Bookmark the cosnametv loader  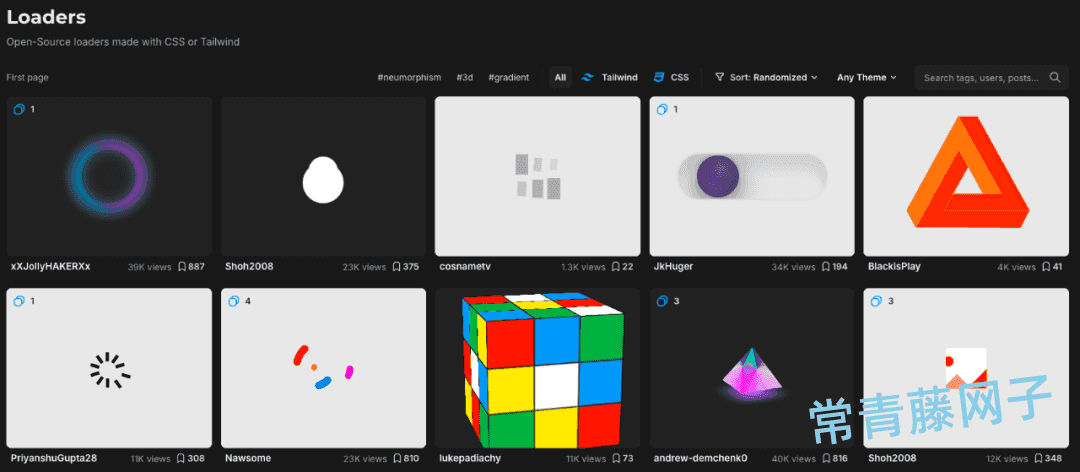click(616, 267)
